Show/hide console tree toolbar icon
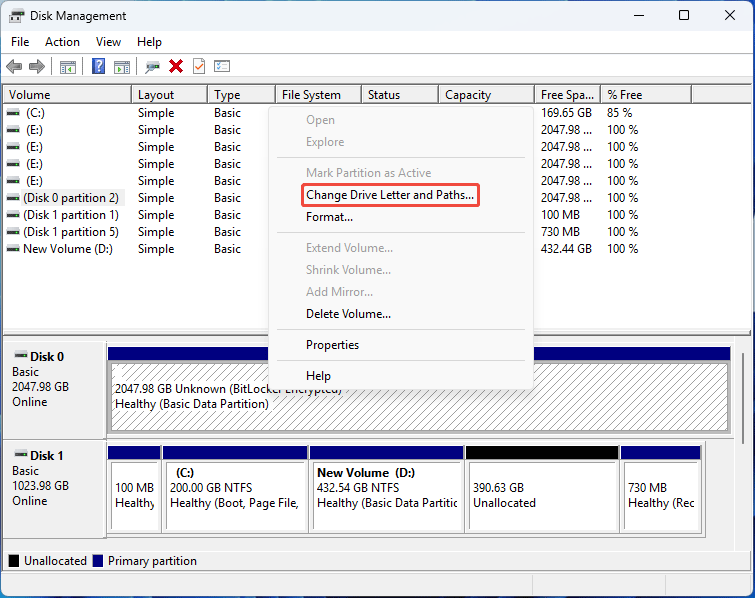 (x=67, y=66)
